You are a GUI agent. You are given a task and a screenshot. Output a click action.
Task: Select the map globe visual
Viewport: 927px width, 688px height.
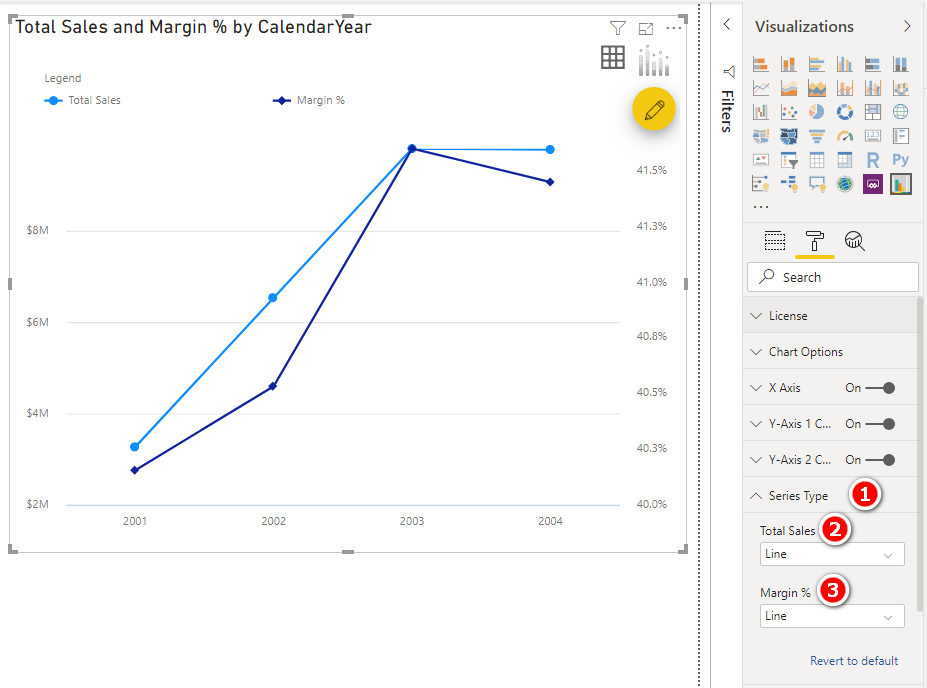[x=900, y=112]
